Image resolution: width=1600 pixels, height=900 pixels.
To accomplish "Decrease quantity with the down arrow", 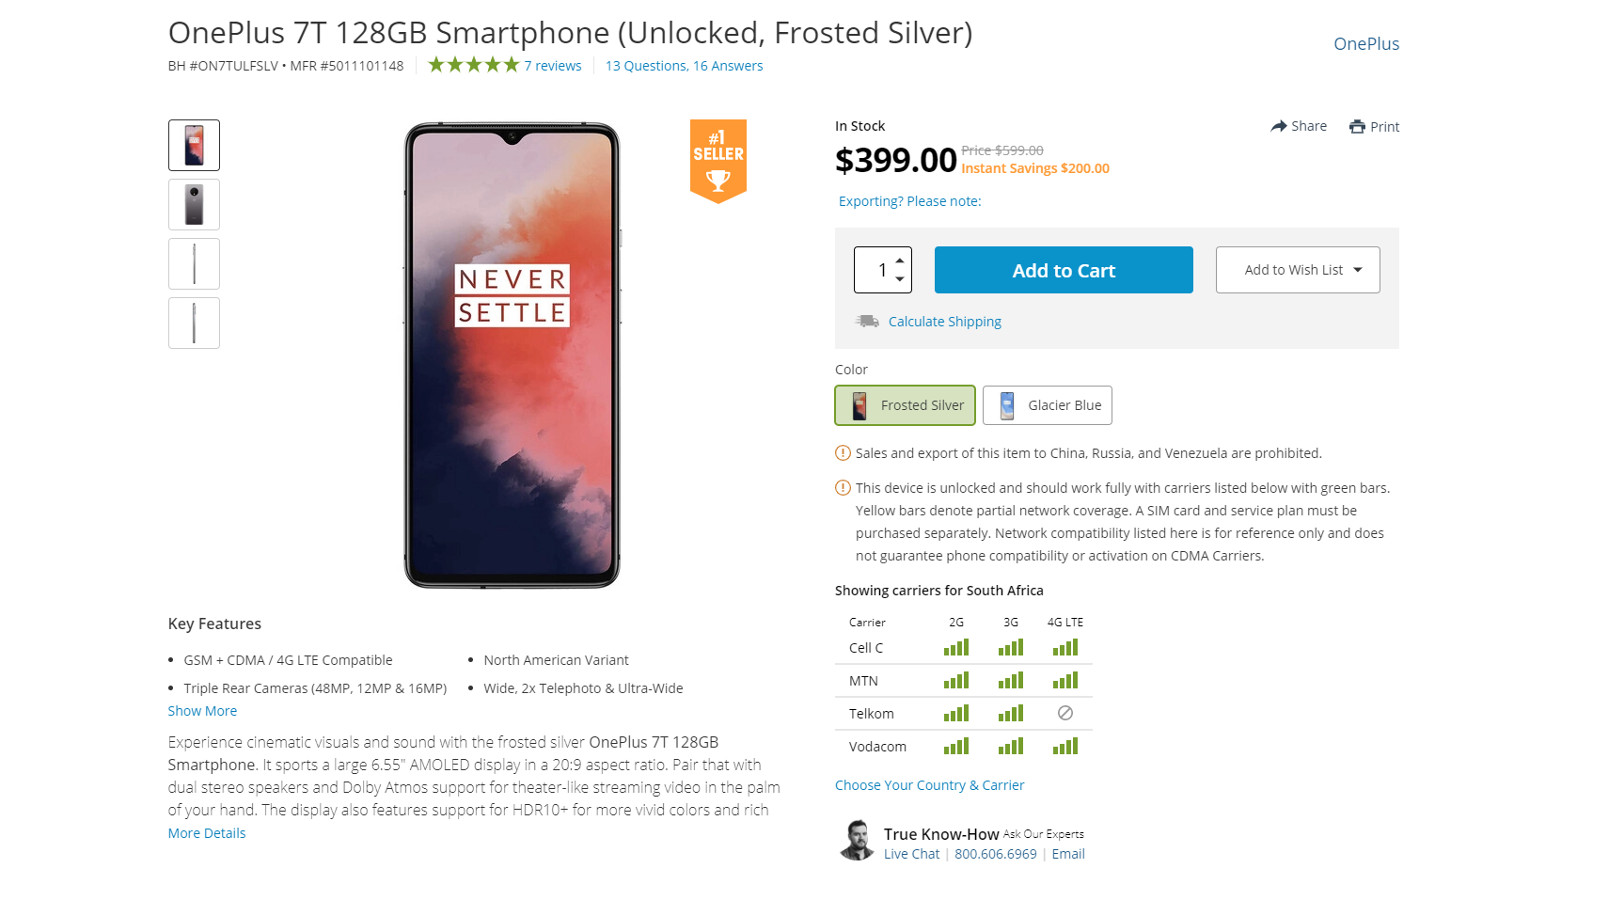I will coord(900,279).
